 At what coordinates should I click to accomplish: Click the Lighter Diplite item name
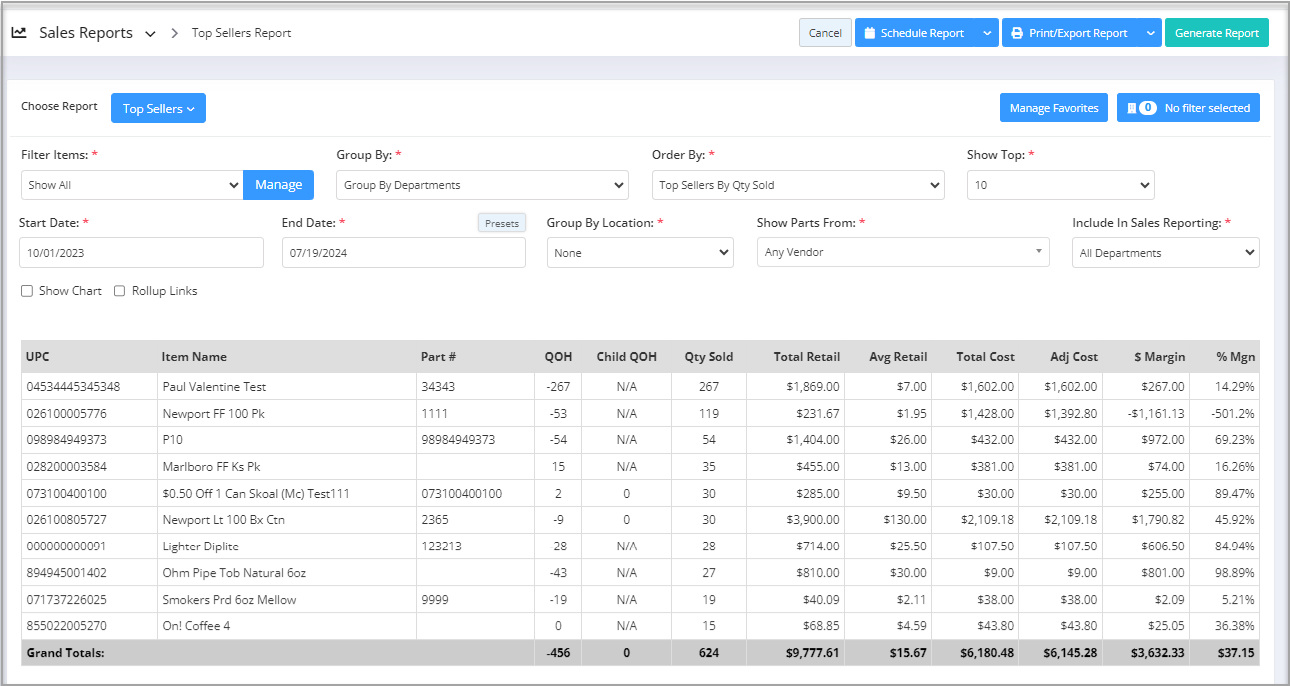point(200,547)
